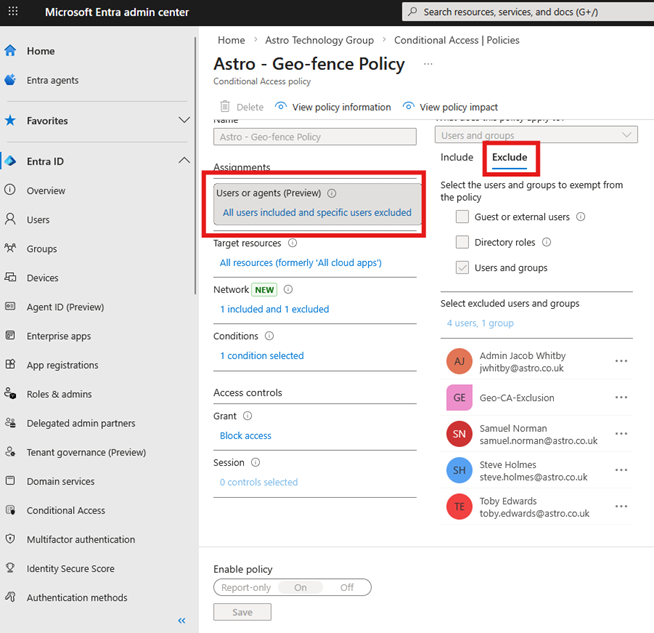Click info icon next to Guest or external users
Viewport: 654px width, 633px height.
point(581,217)
